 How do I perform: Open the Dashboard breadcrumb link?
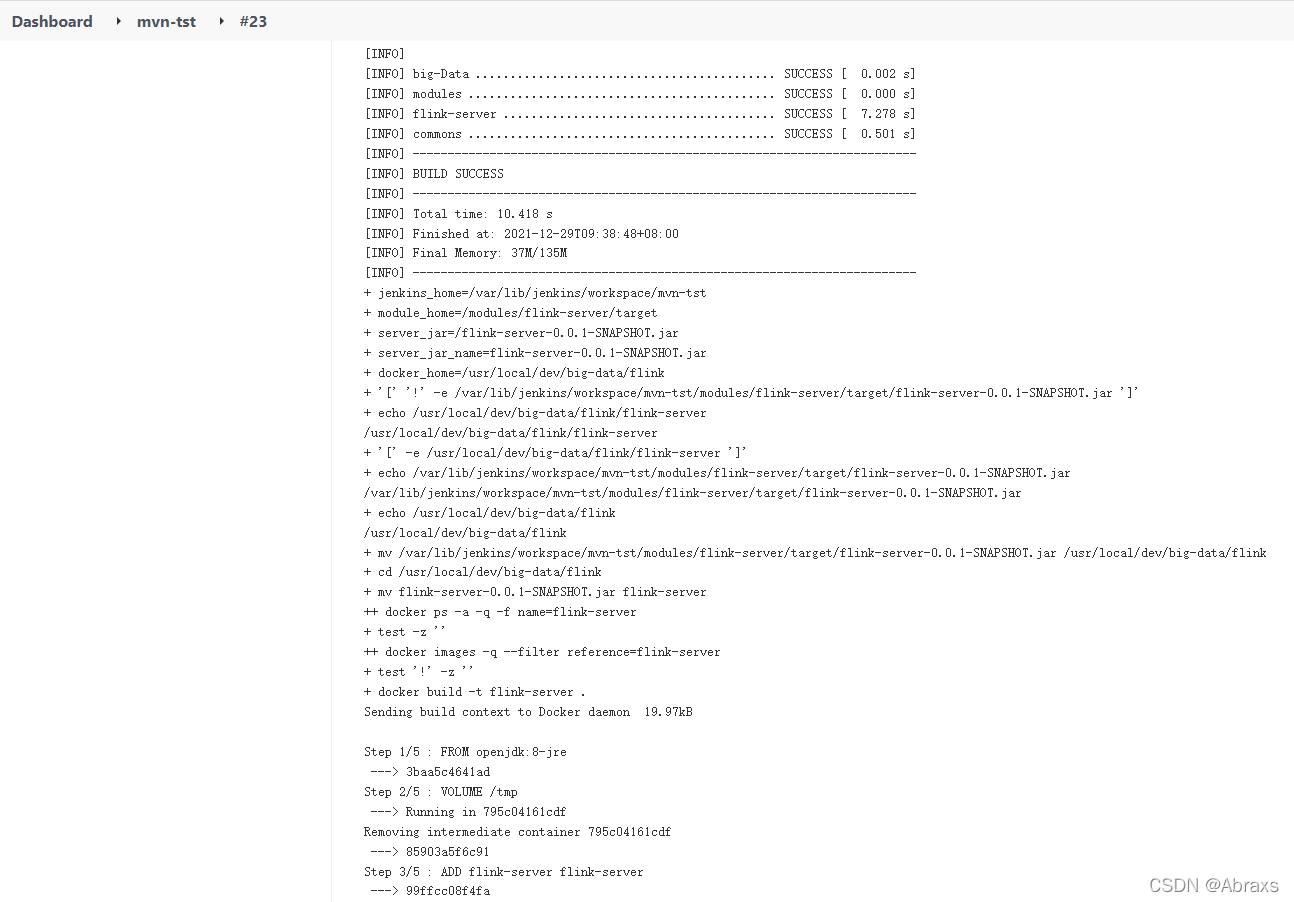point(52,21)
